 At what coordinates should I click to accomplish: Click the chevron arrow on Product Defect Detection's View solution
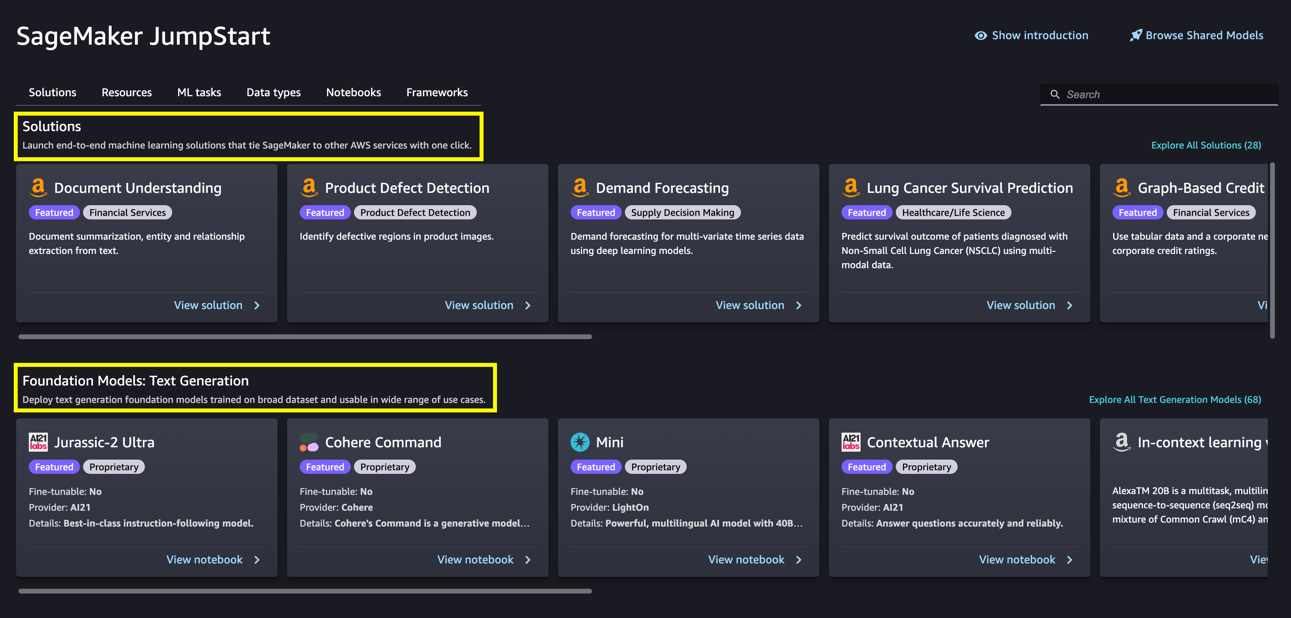(x=528, y=305)
